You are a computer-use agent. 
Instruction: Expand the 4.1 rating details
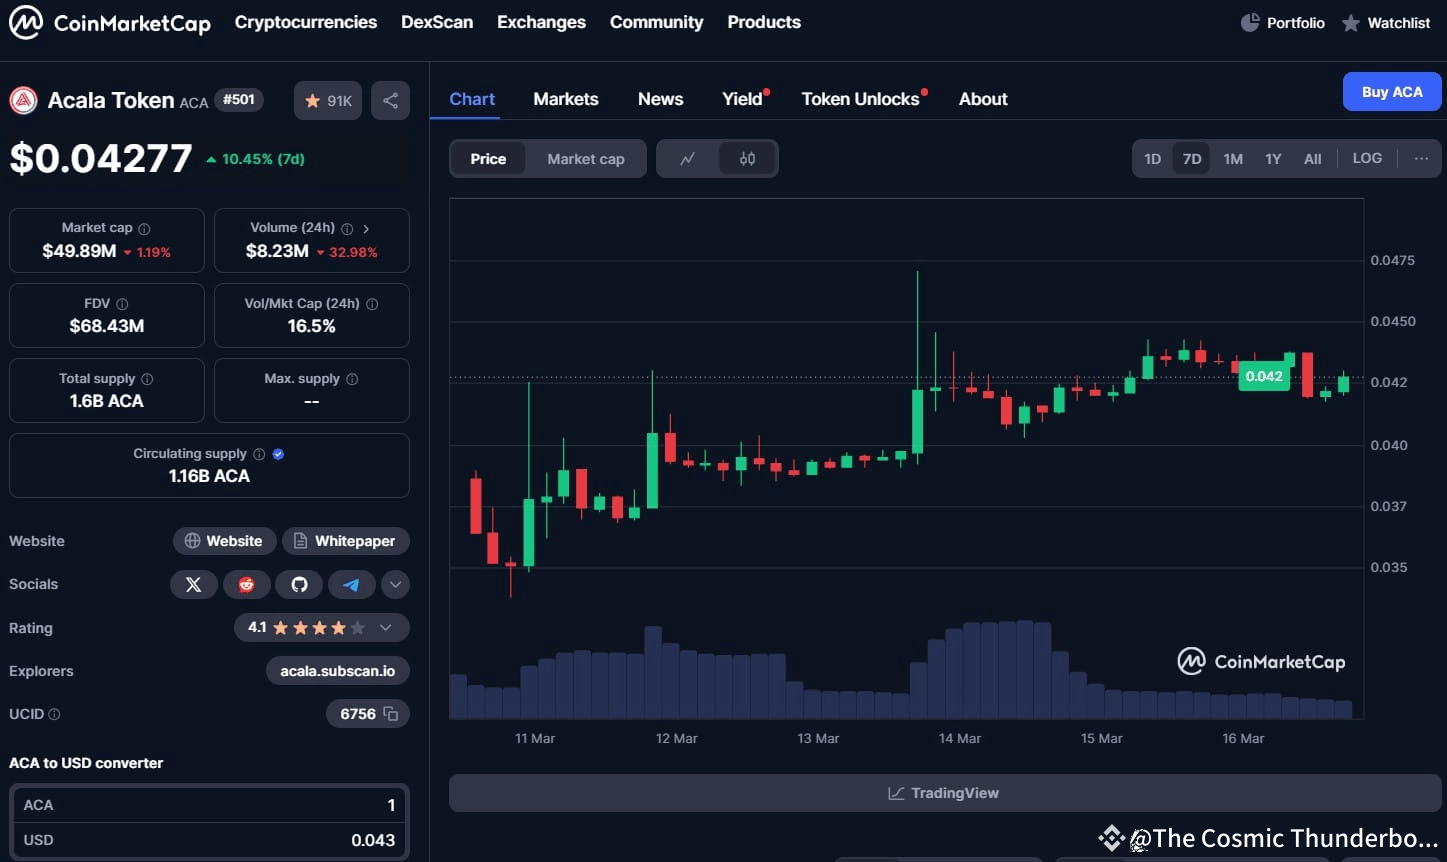coord(384,627)
